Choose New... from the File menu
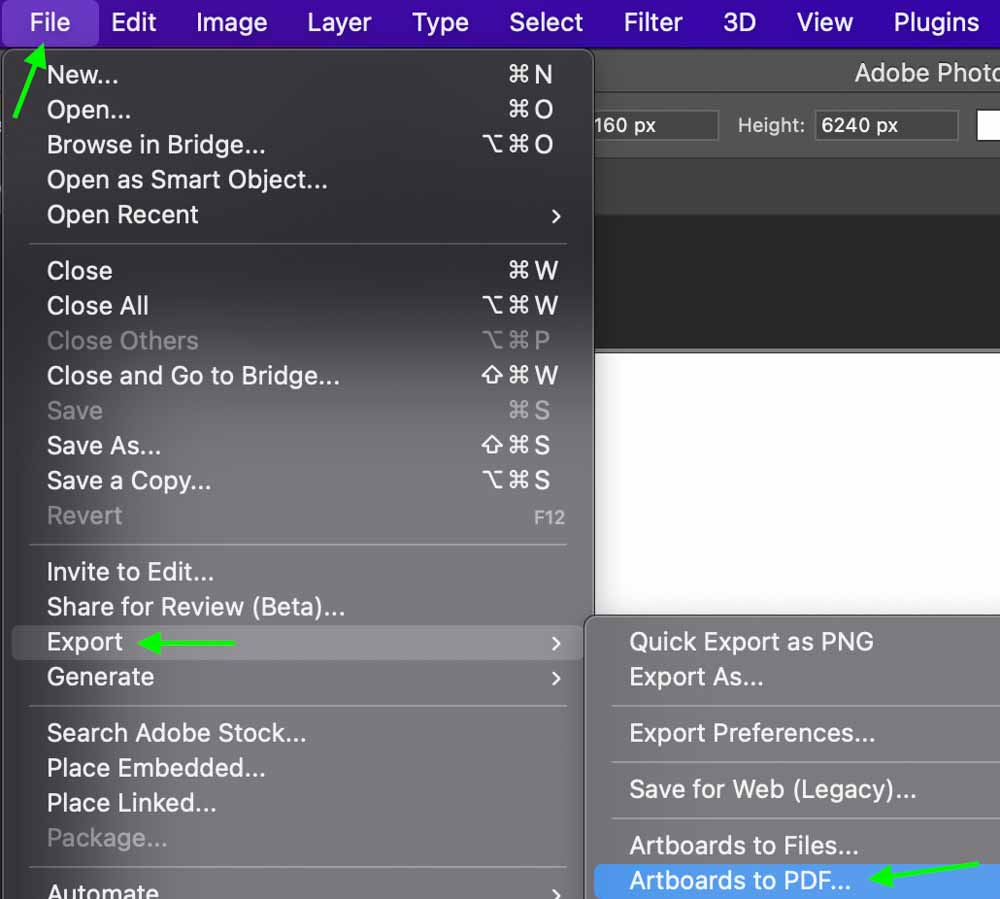Viewport: 1000px width, 899px height. 82,75
